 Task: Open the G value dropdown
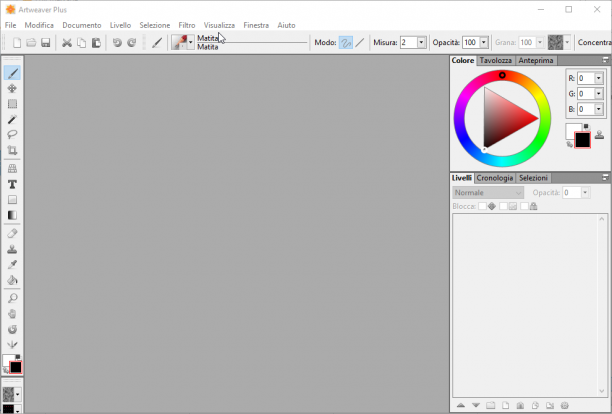[x=598, y=94]
